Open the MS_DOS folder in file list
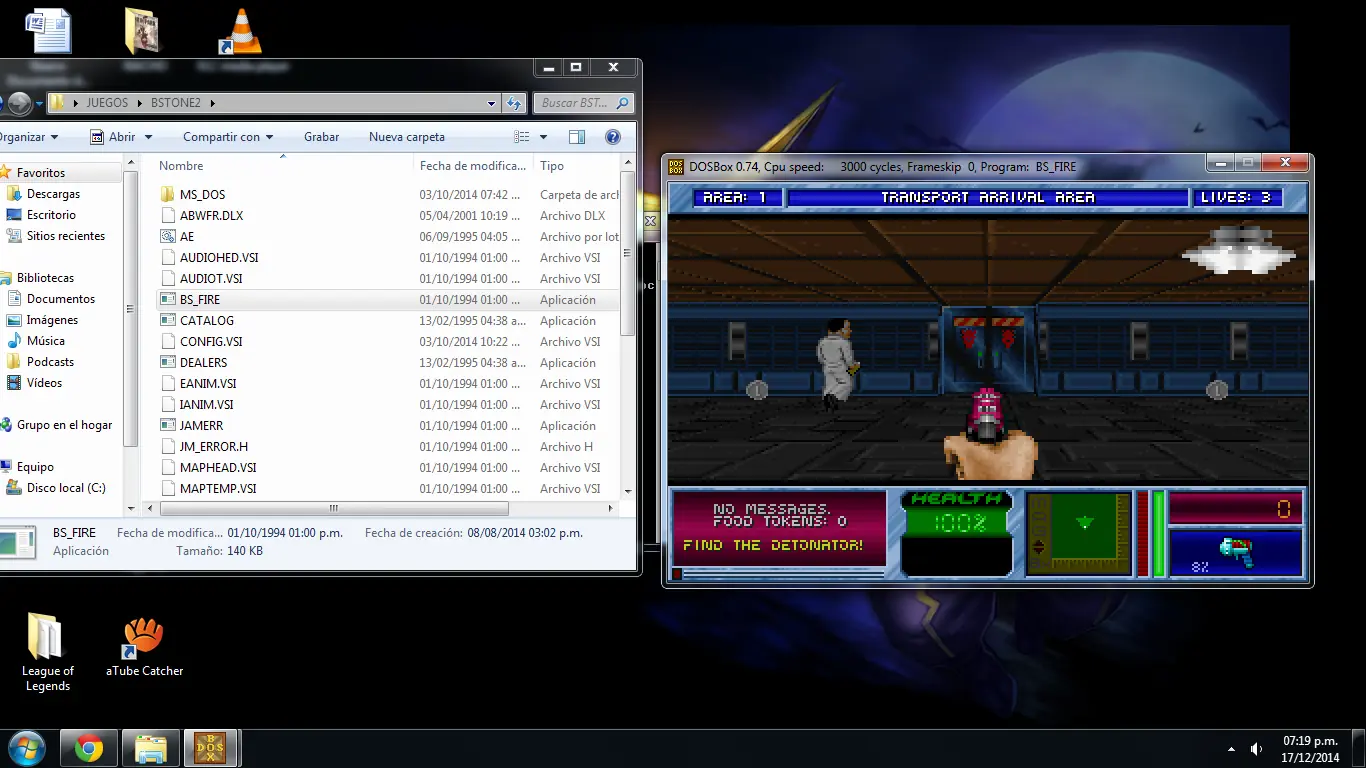The image size is (1366, 768). (202, 195)
